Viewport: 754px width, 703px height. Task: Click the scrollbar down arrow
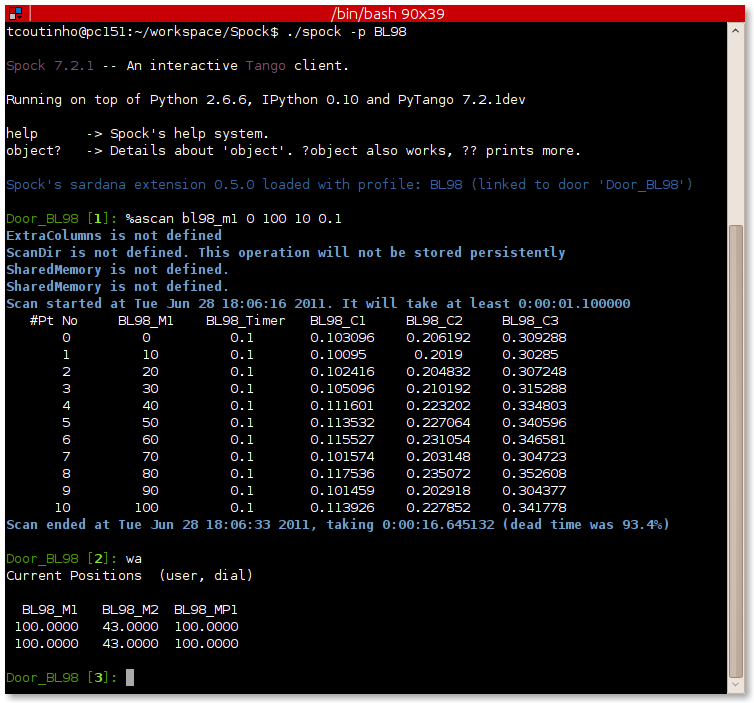click(735, 684)
